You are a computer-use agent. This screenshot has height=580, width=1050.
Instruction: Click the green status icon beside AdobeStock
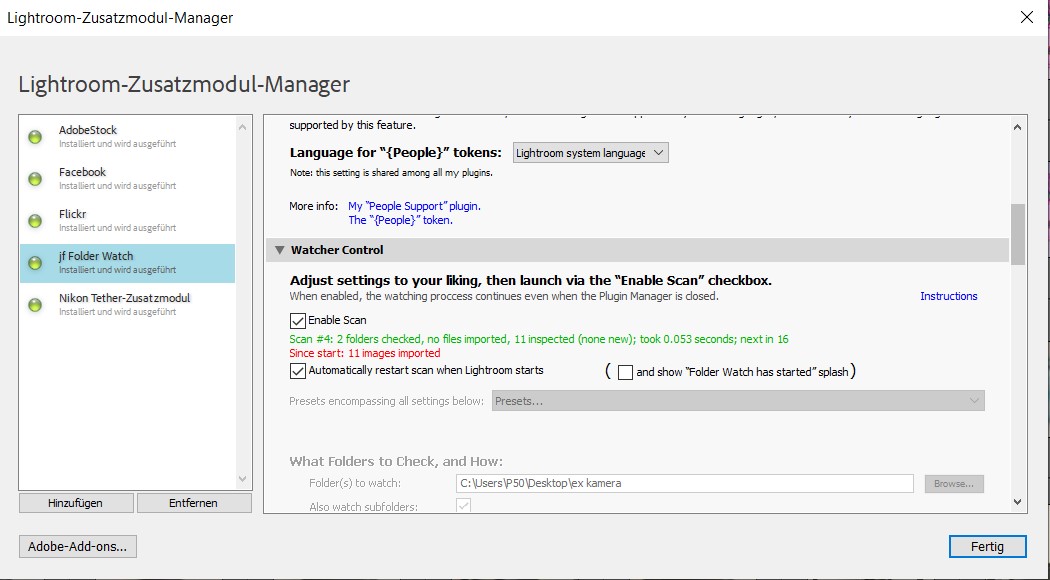(35, 137)
